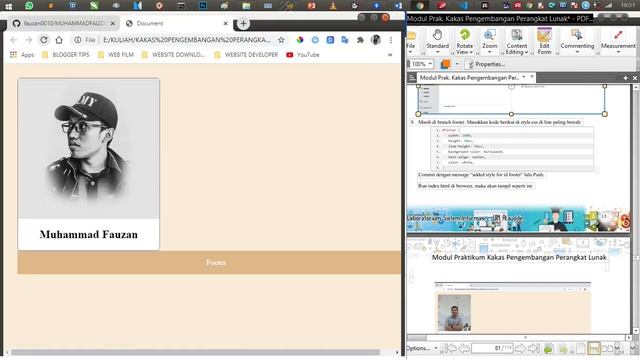
Task: Open the Rotate View dropdown
Action: (464, 42)
